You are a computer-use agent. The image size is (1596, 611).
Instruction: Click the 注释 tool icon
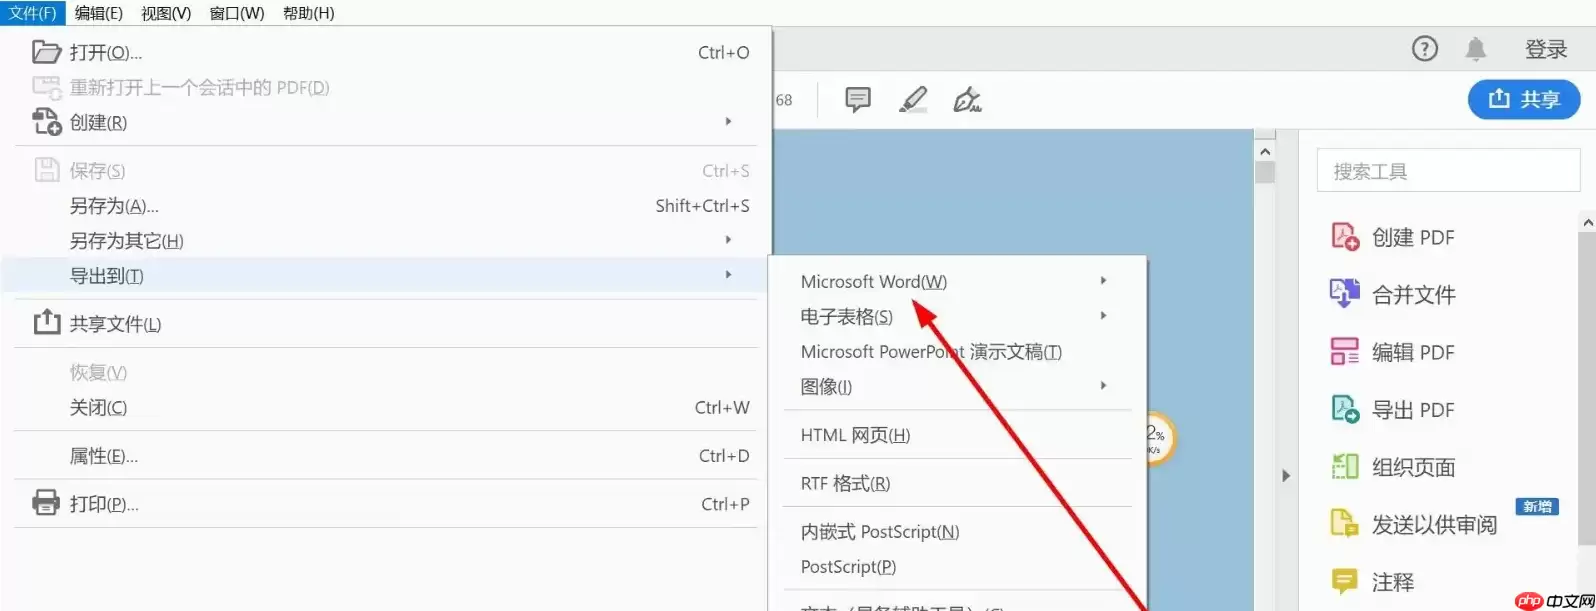coord(1345,581)
